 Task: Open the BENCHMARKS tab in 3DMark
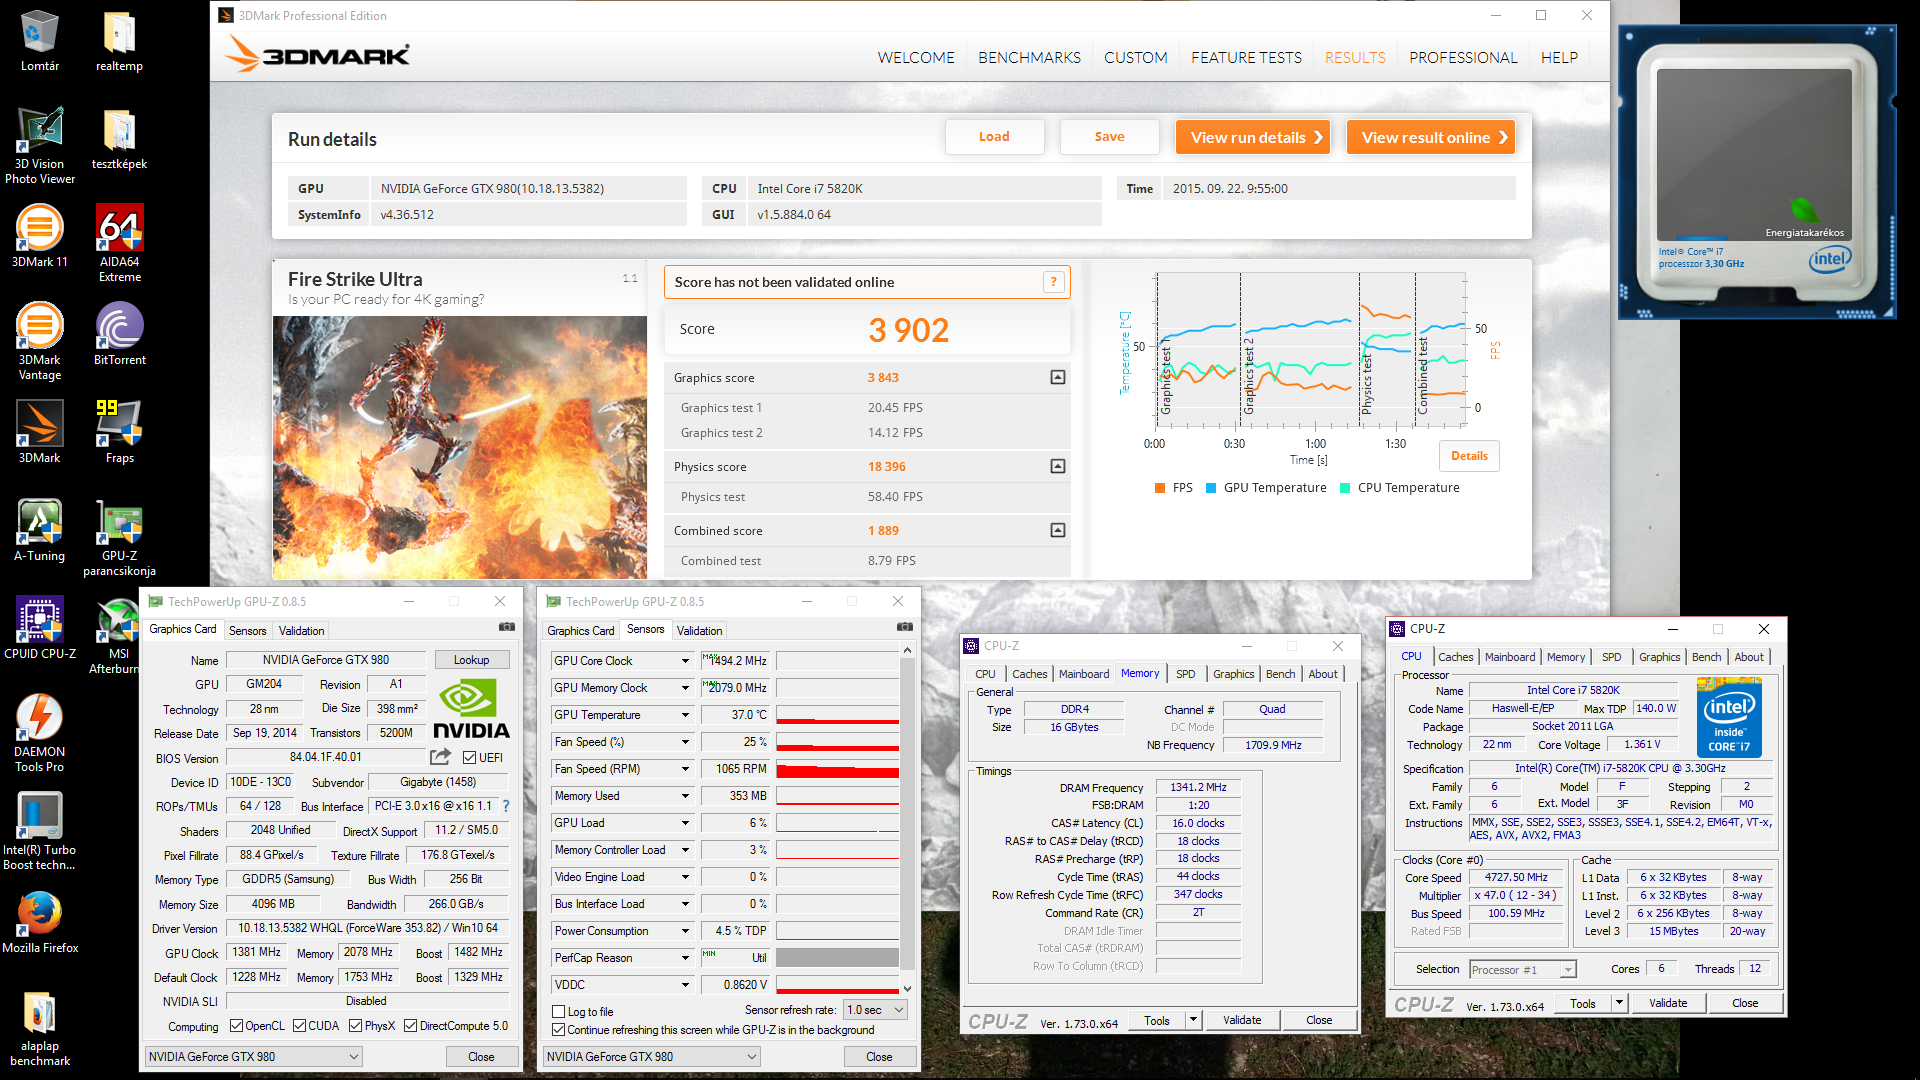[x=1029, y=58]
